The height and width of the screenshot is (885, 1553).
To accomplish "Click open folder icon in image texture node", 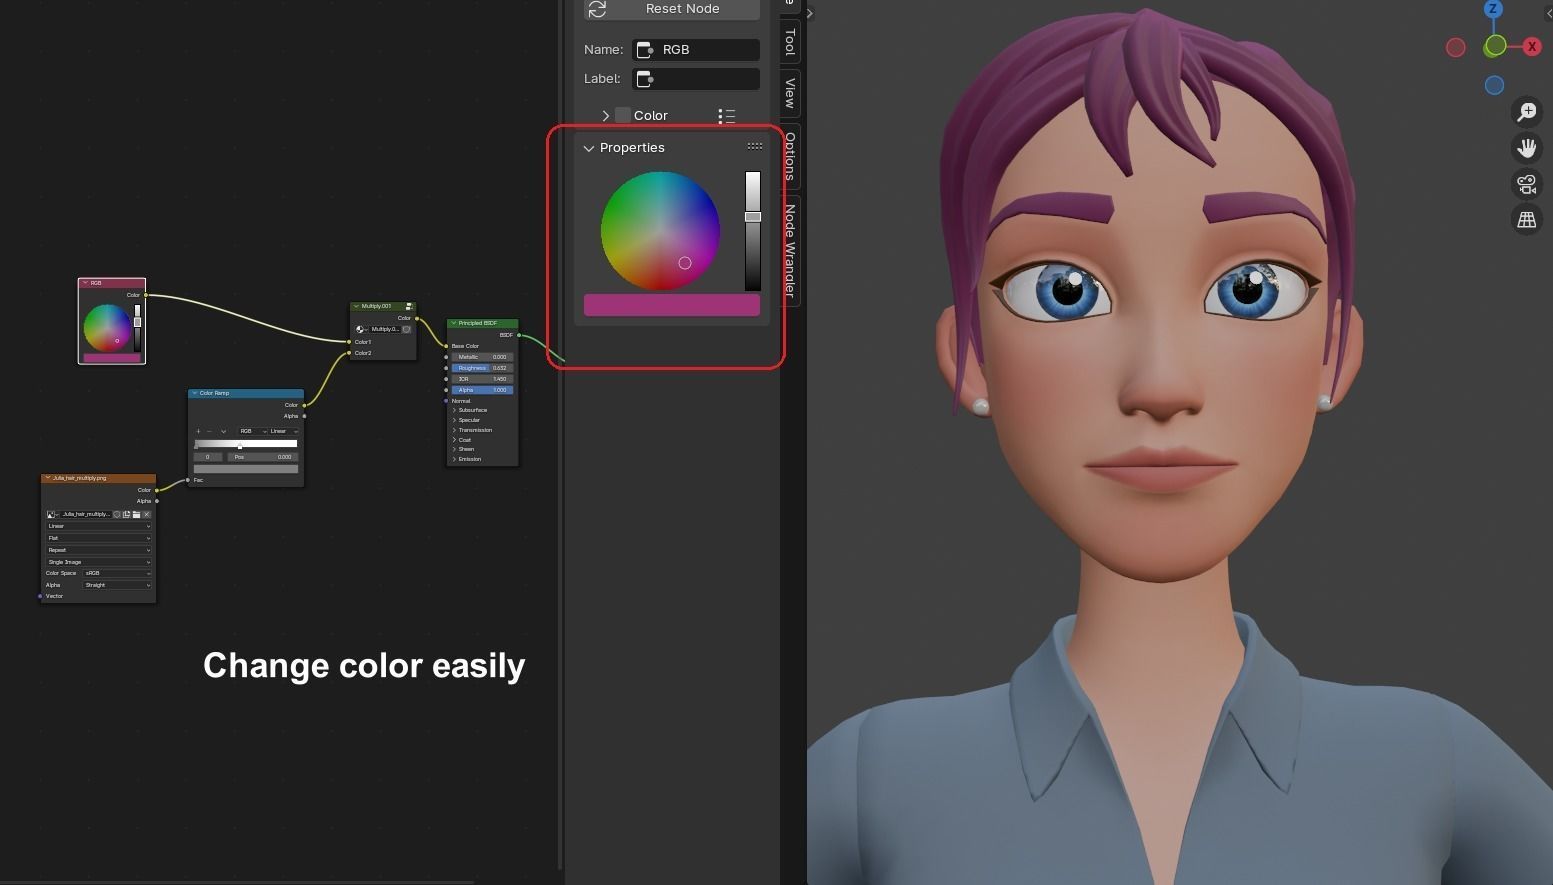I will tap(137, 514).
